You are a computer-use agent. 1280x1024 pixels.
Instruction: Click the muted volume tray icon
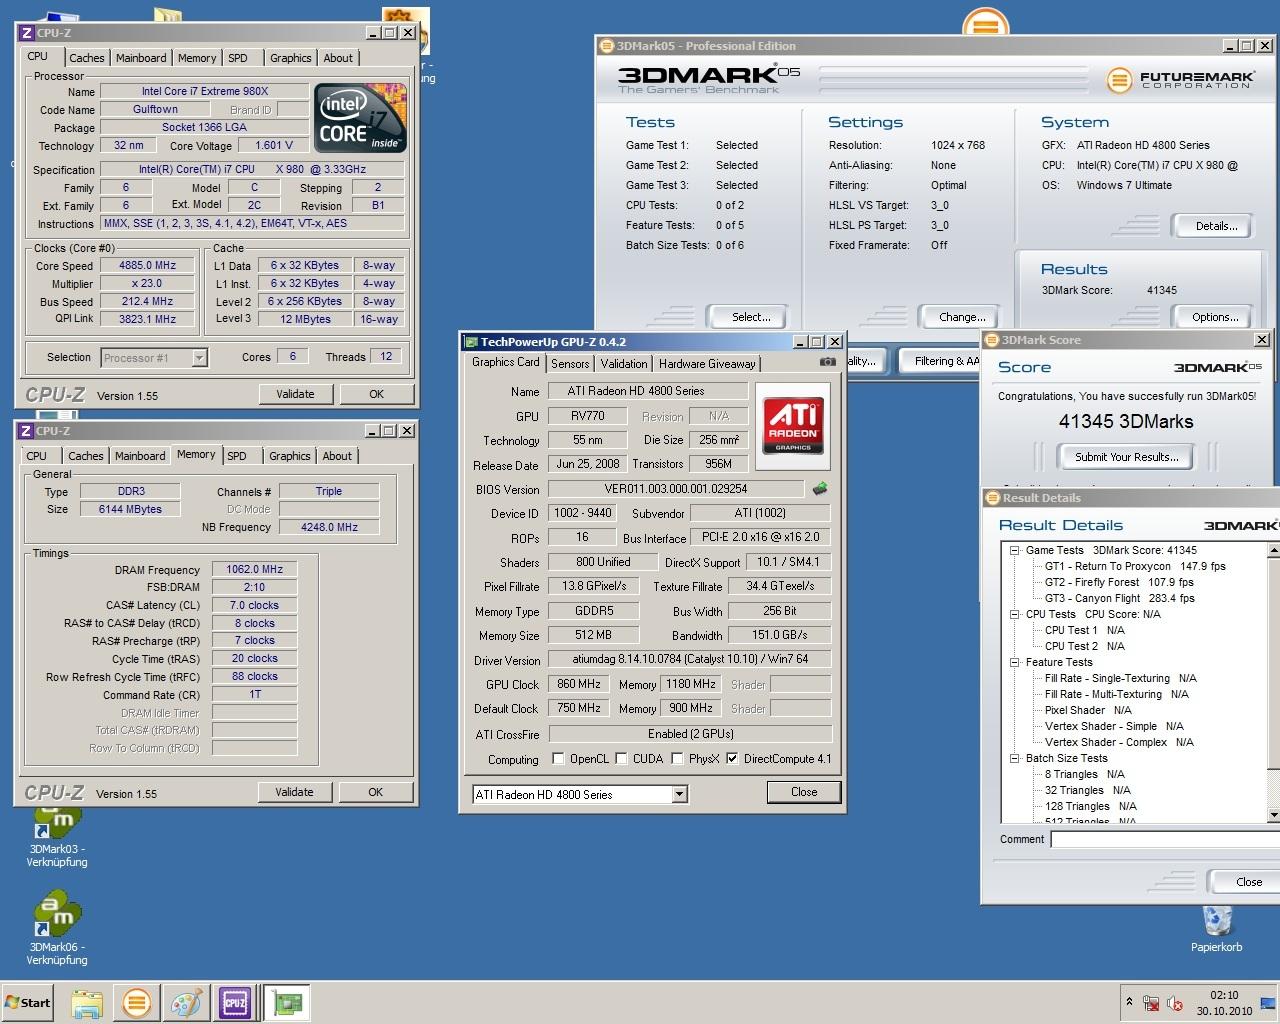tap(1176, 1003)
